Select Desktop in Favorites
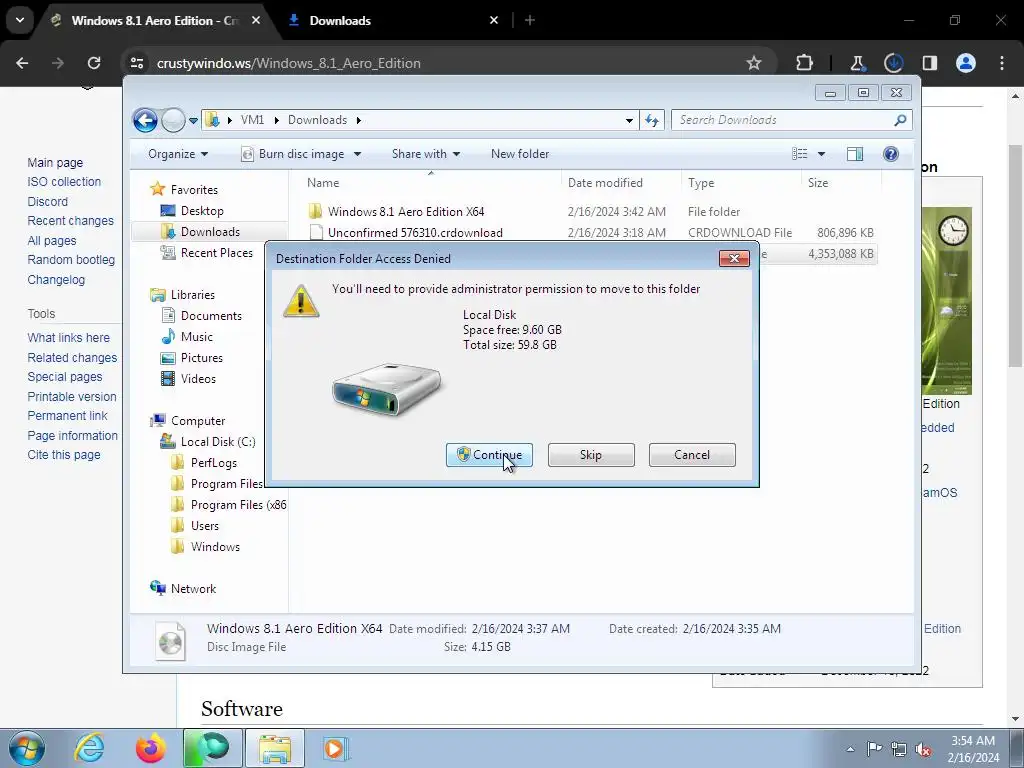Viewport: 1024px width, 768px height. click(202, 211)
